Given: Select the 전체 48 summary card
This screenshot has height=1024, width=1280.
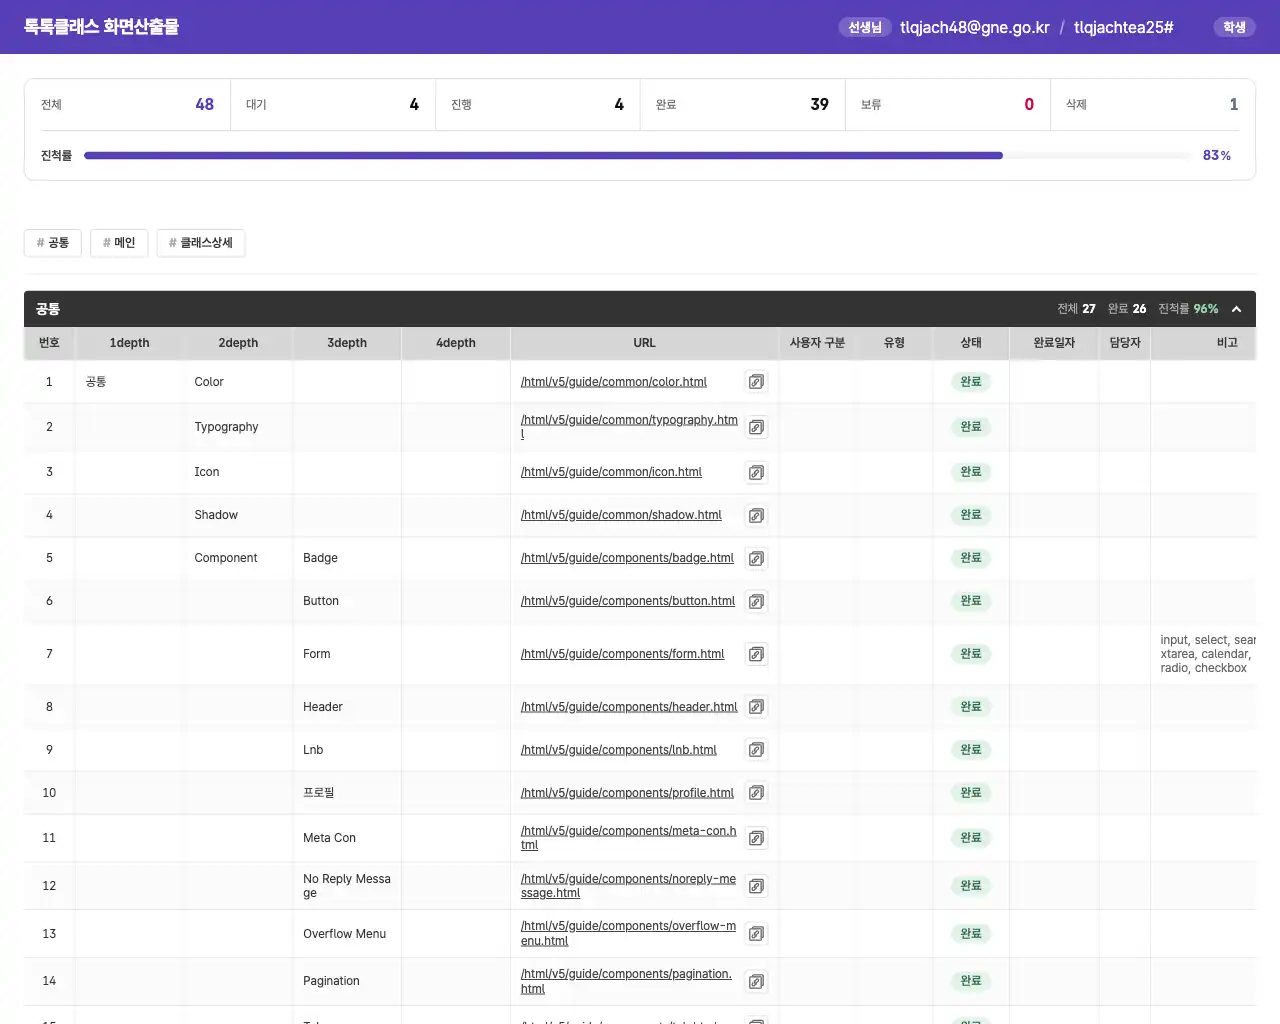Looking at the screenshot, I should [127, 104].
